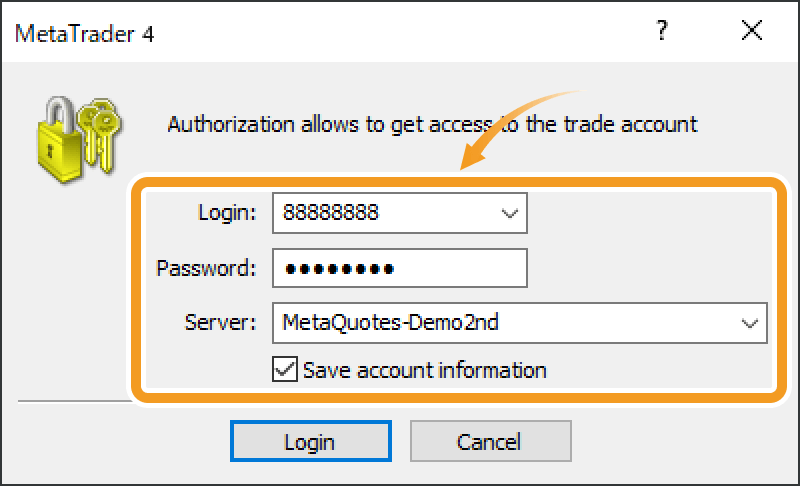The width and height of the screenshot is (800, 486).
Task: Focus the masked Password field
Action: (x=400, y=268)
